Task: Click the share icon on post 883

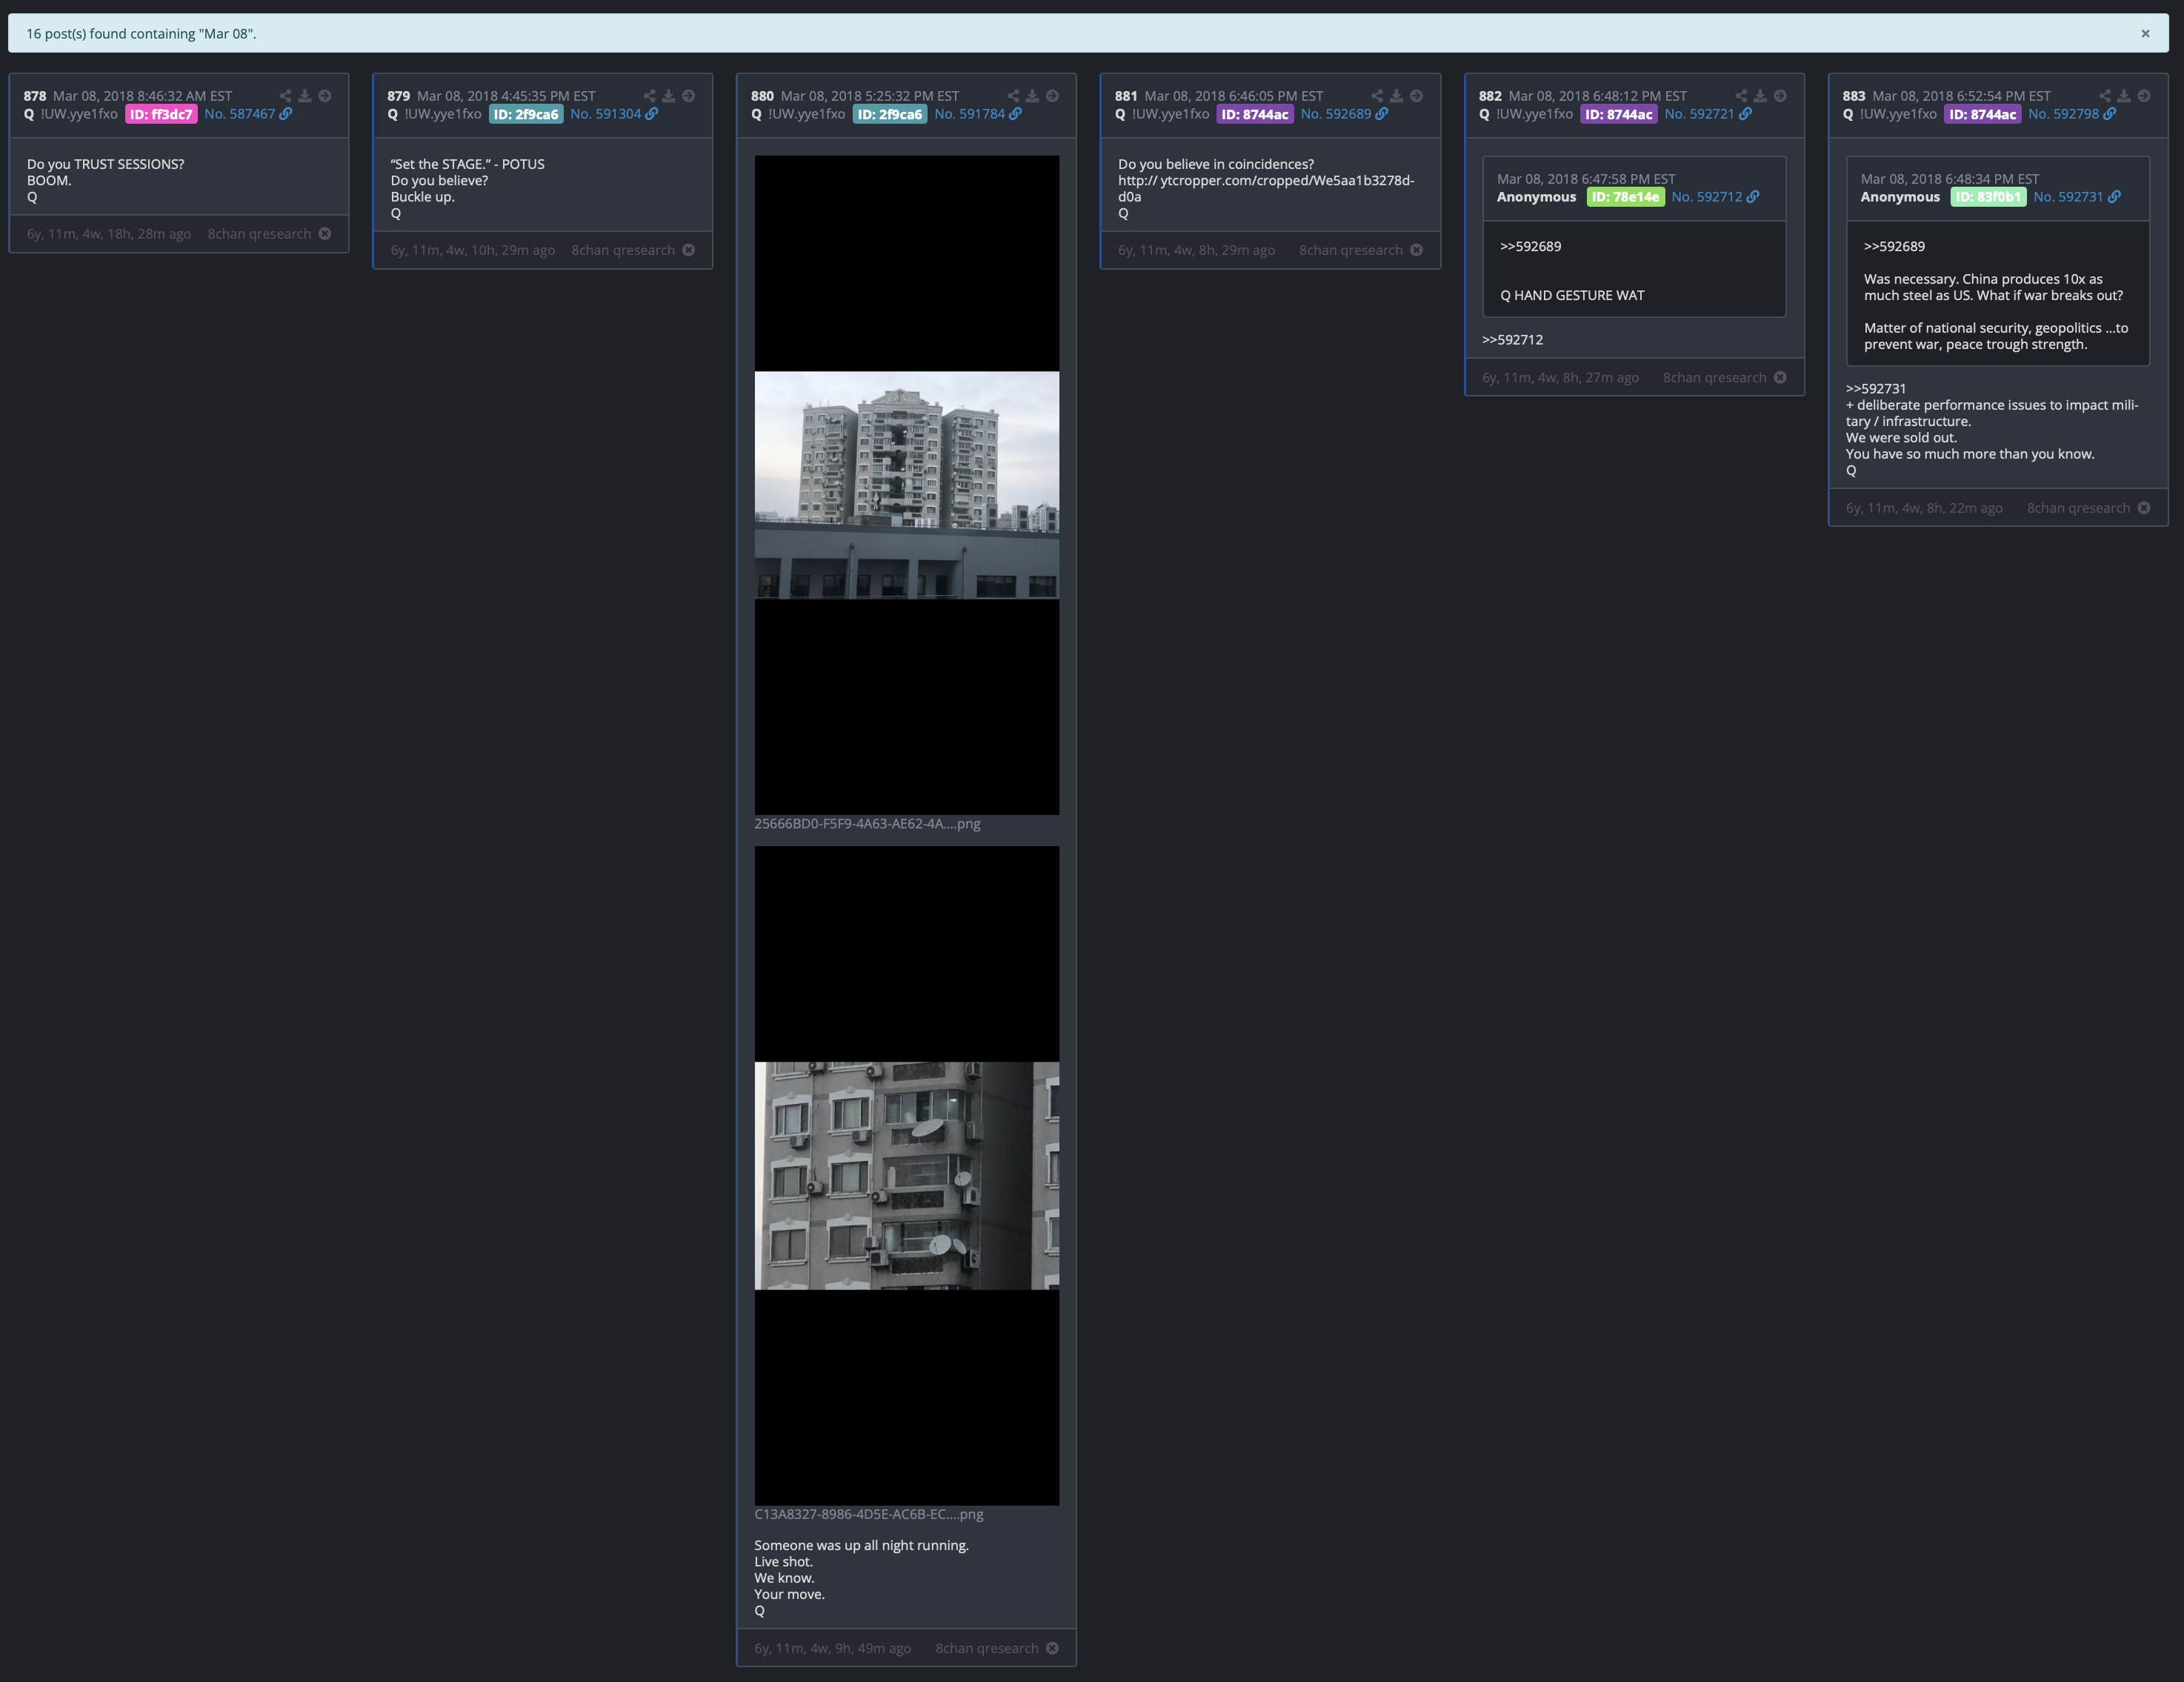Action: coord(2106,96)
